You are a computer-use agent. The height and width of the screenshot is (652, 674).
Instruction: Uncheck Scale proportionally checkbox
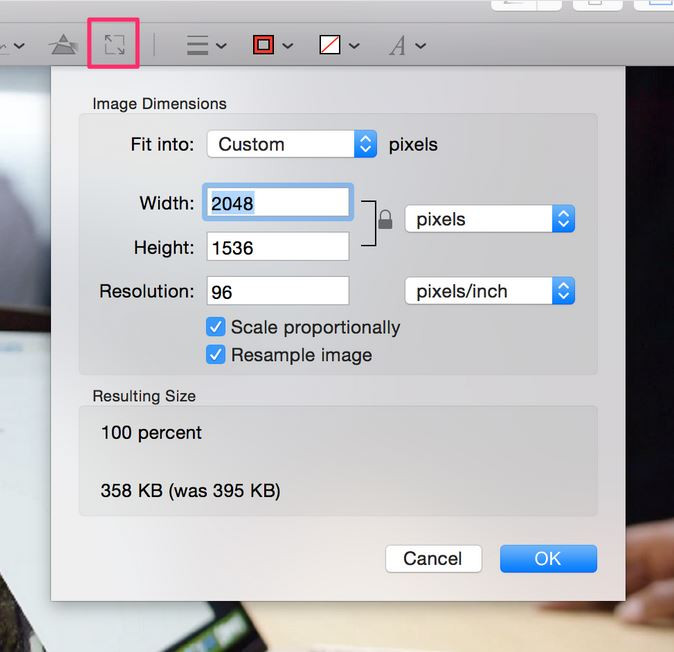[x=215, y=327]
